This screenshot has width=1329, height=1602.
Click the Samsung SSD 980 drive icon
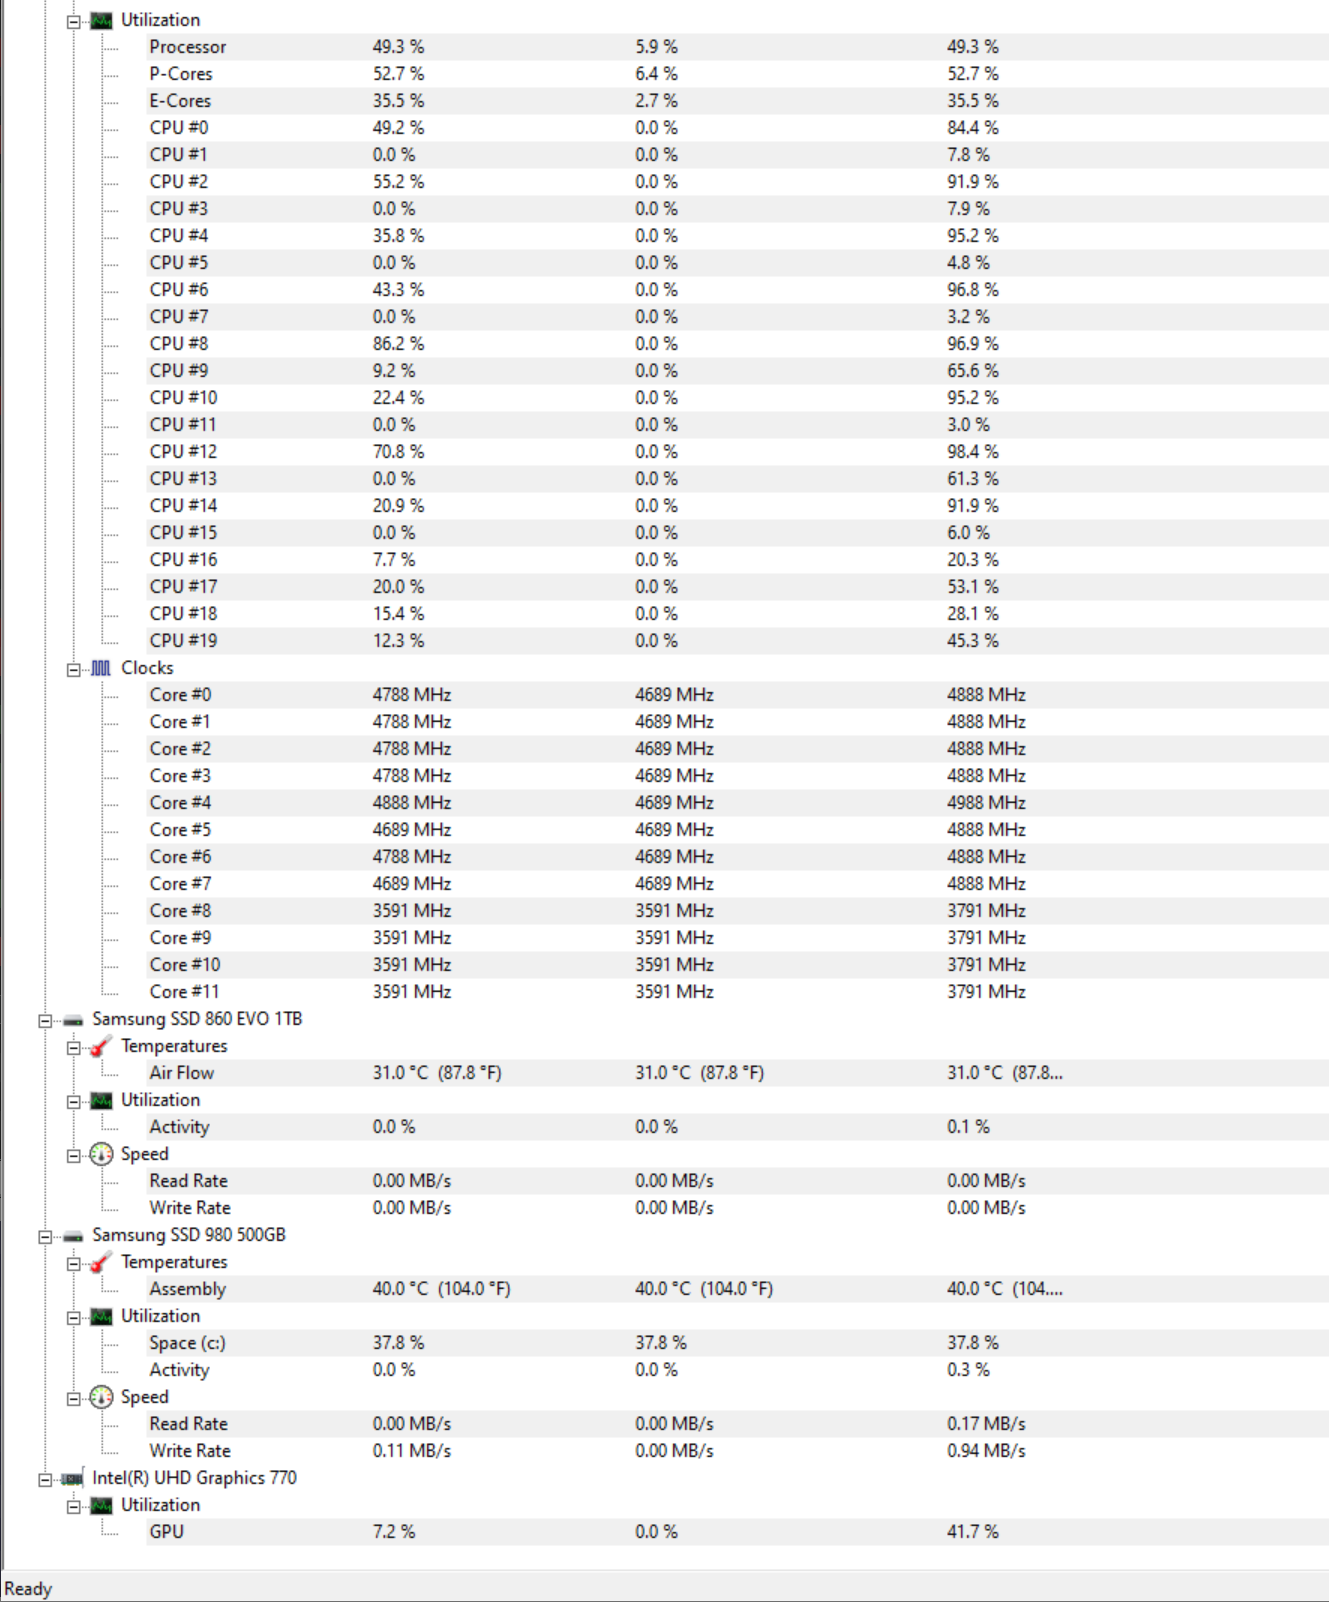point(73,1236)
